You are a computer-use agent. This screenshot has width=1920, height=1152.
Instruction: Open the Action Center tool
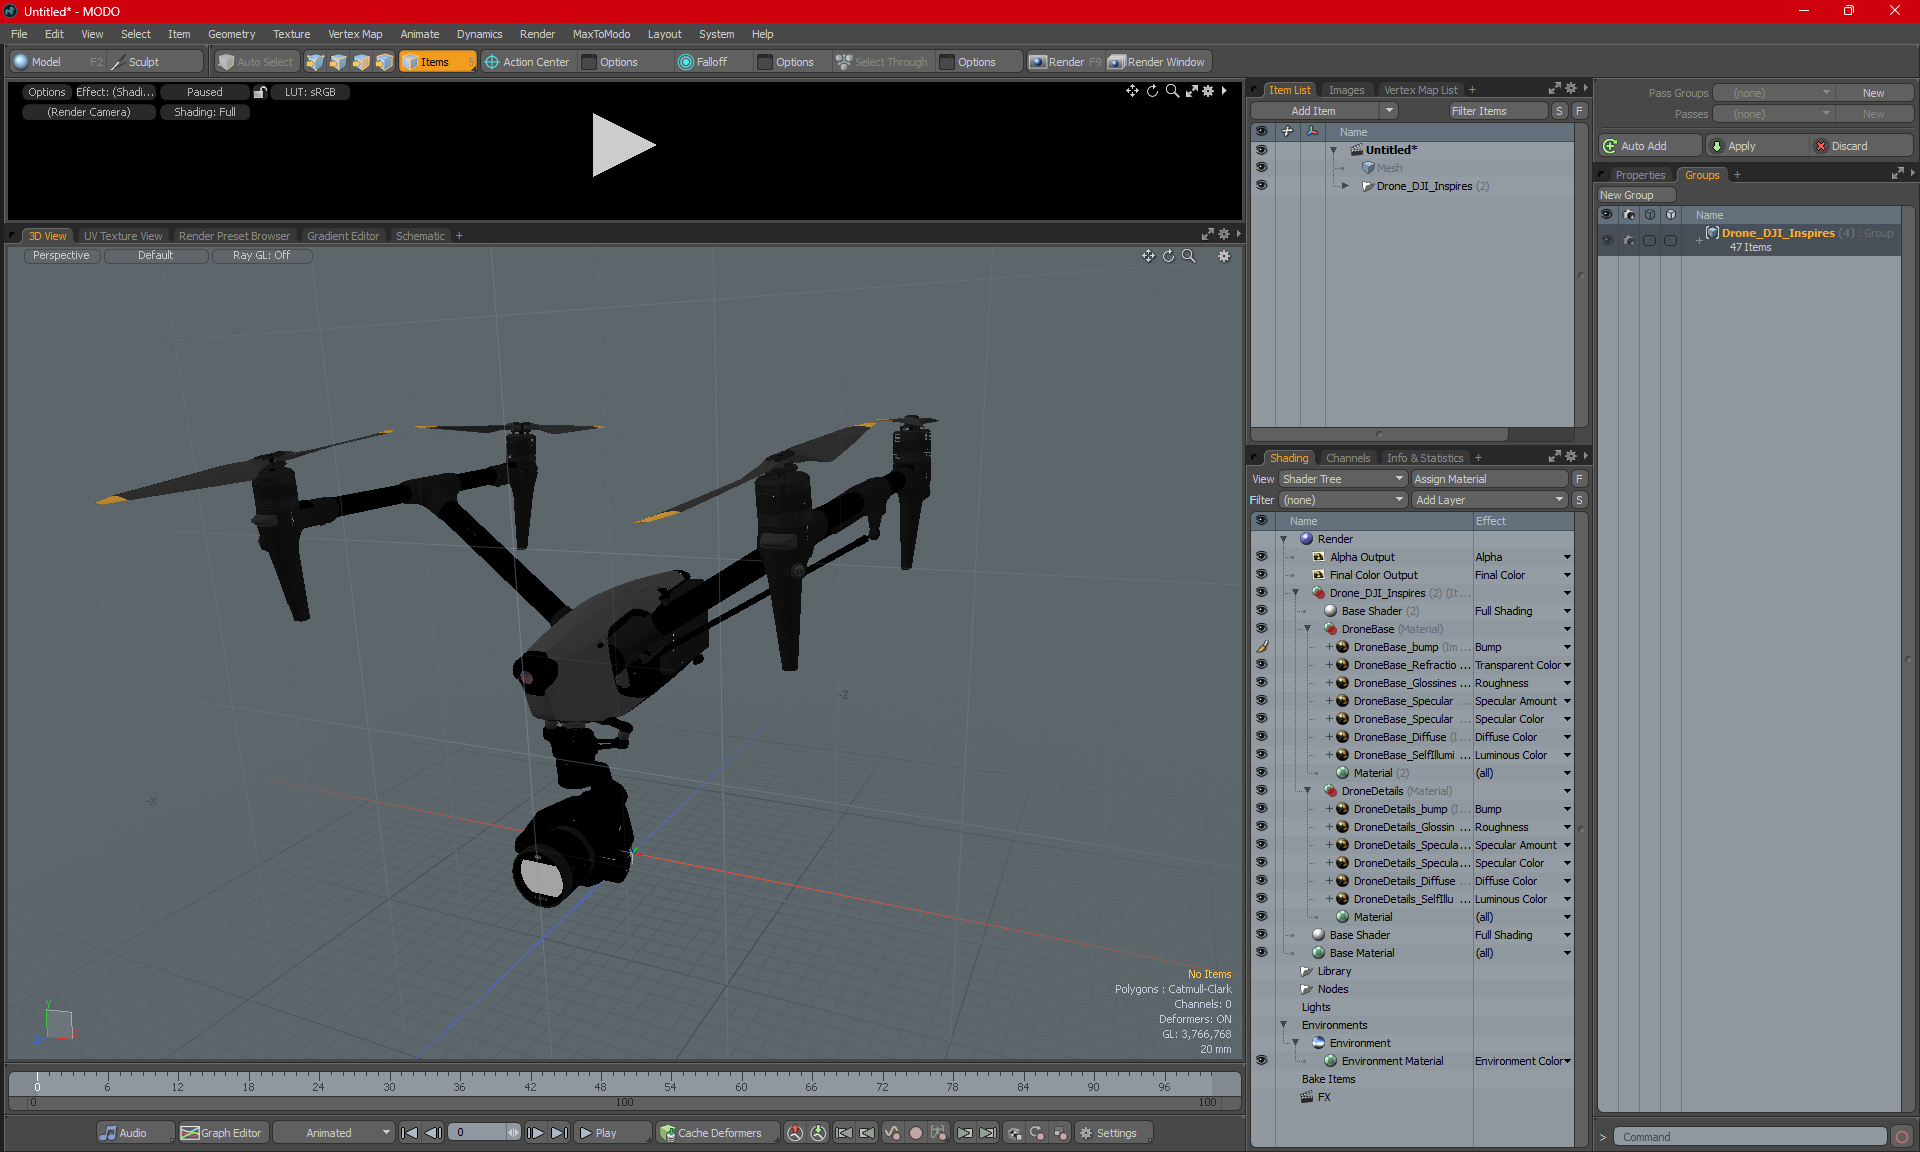pyautogui.click(x=527, y=62)
